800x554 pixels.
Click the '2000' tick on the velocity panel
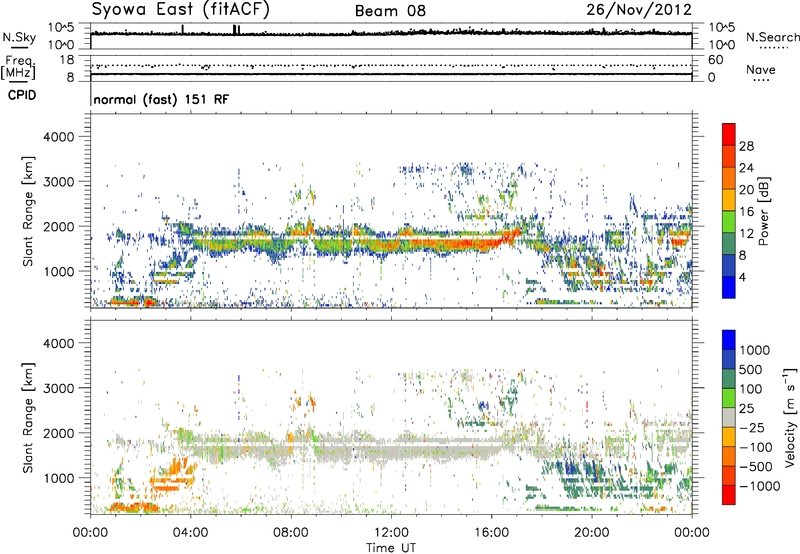coord(59,433)
